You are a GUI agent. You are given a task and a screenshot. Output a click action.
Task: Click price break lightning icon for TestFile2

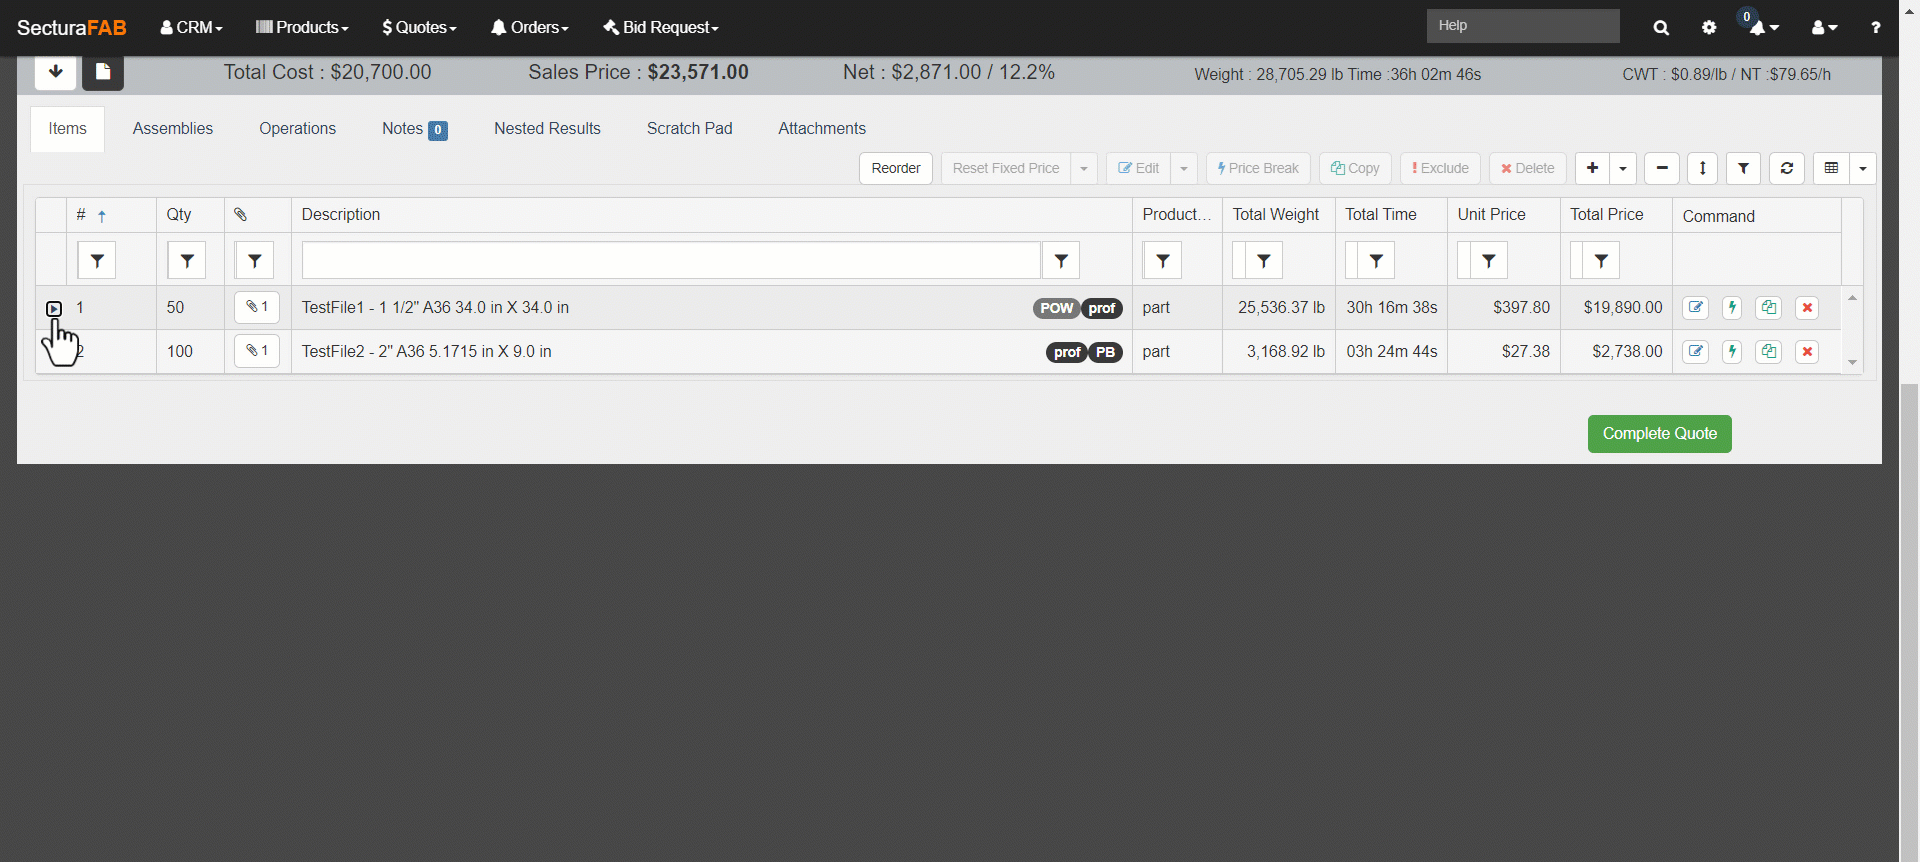point(1732,352)
